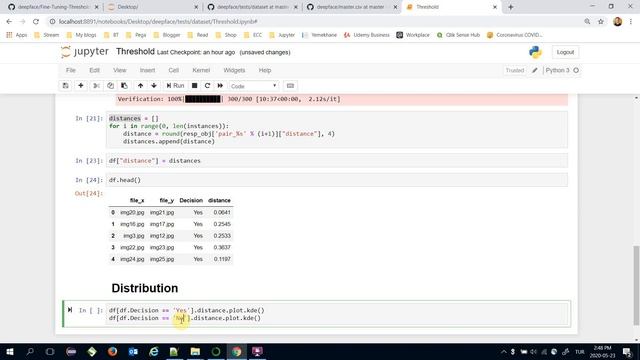Reload the current page

[36, 22]
